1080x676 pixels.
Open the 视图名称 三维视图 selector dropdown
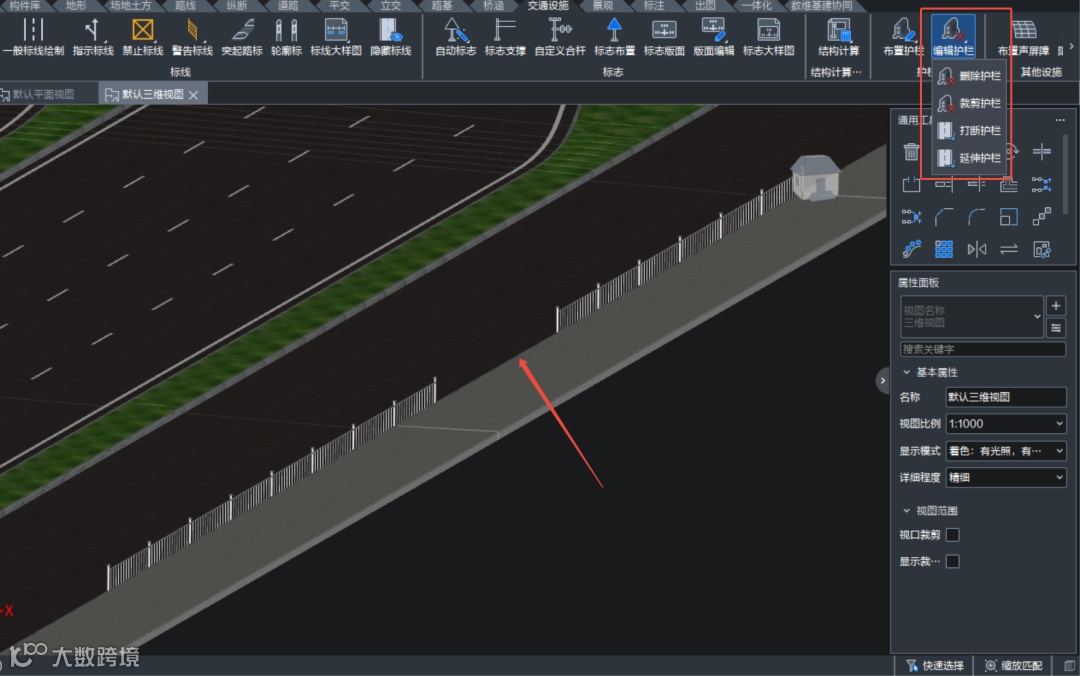point(971,316)
